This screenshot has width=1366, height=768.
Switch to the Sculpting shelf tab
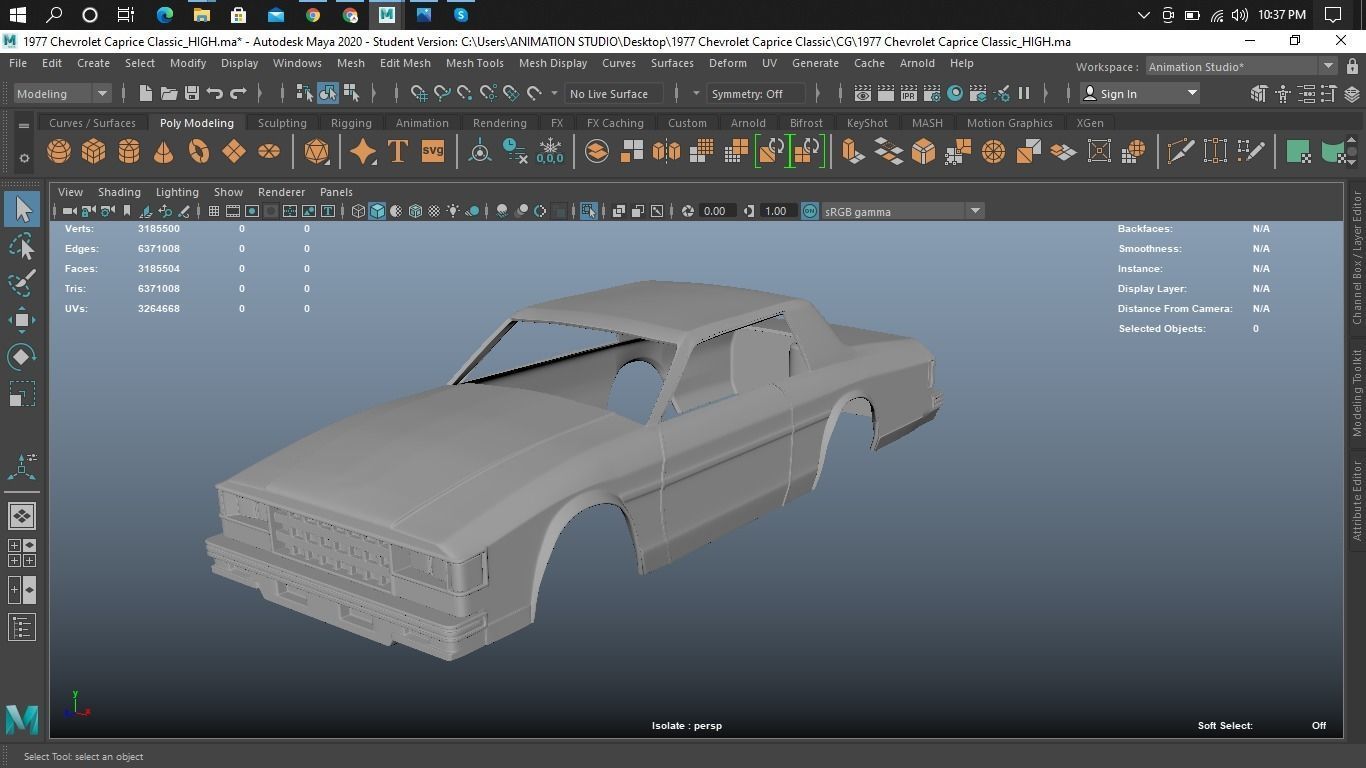[x=282, y=123]
